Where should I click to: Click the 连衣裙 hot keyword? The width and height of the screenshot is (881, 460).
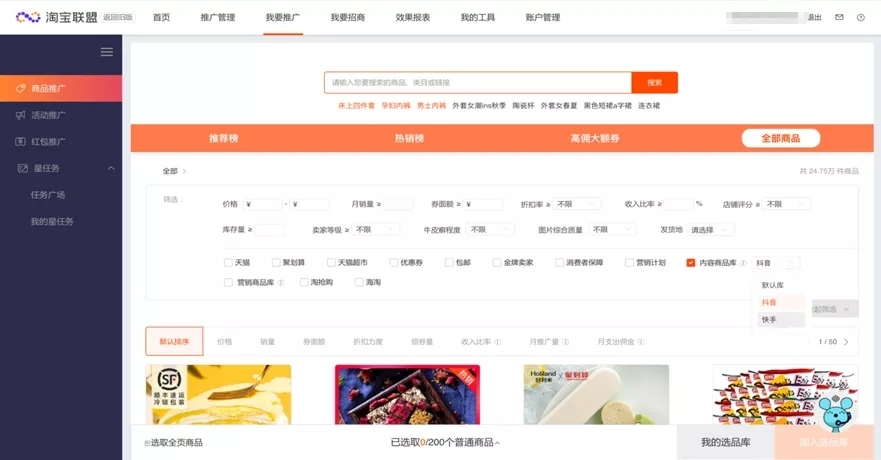click(x=649, y=106)
